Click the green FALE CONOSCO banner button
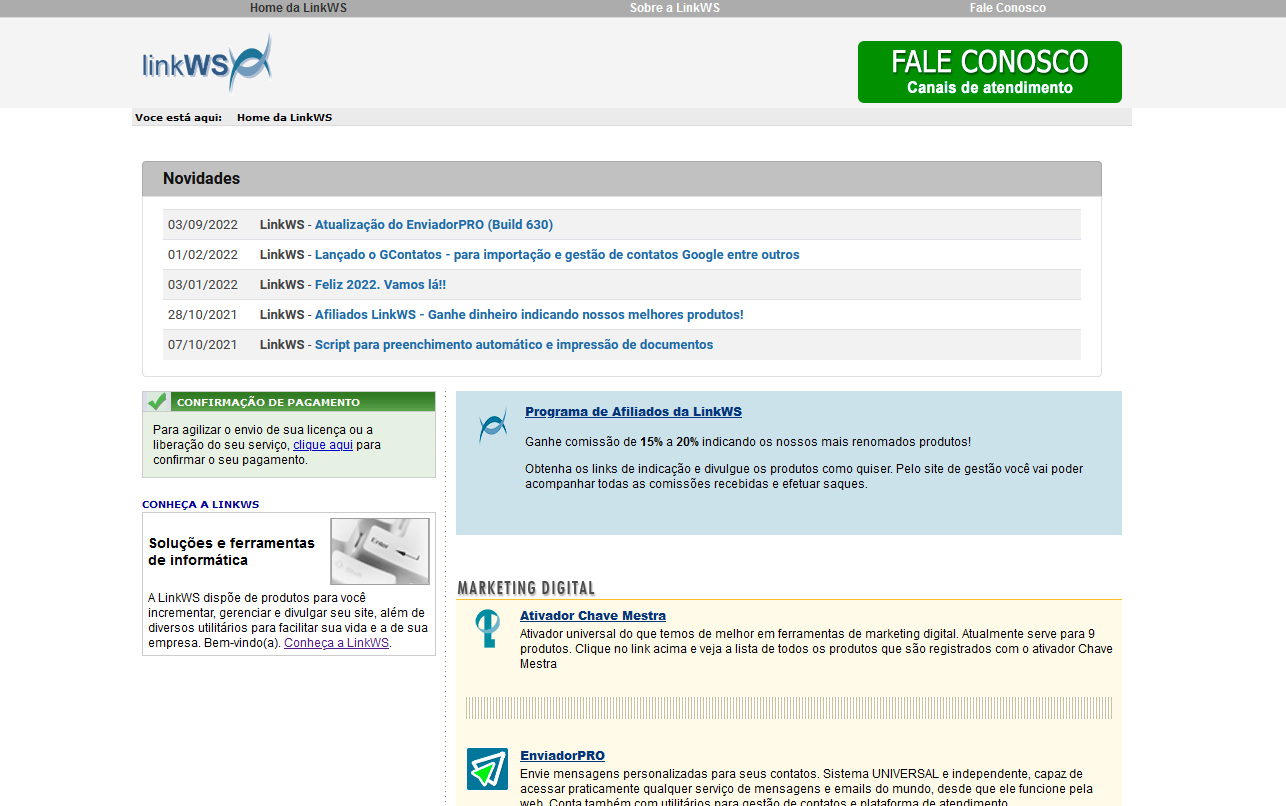 tap(990, 72)
